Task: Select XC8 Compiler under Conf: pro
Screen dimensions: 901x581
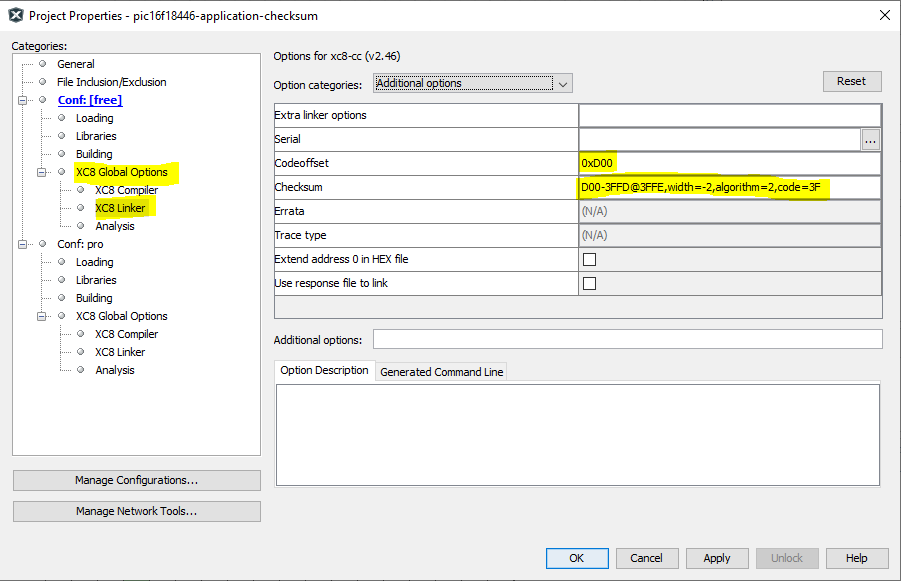Action: click(x=126, y=334)
